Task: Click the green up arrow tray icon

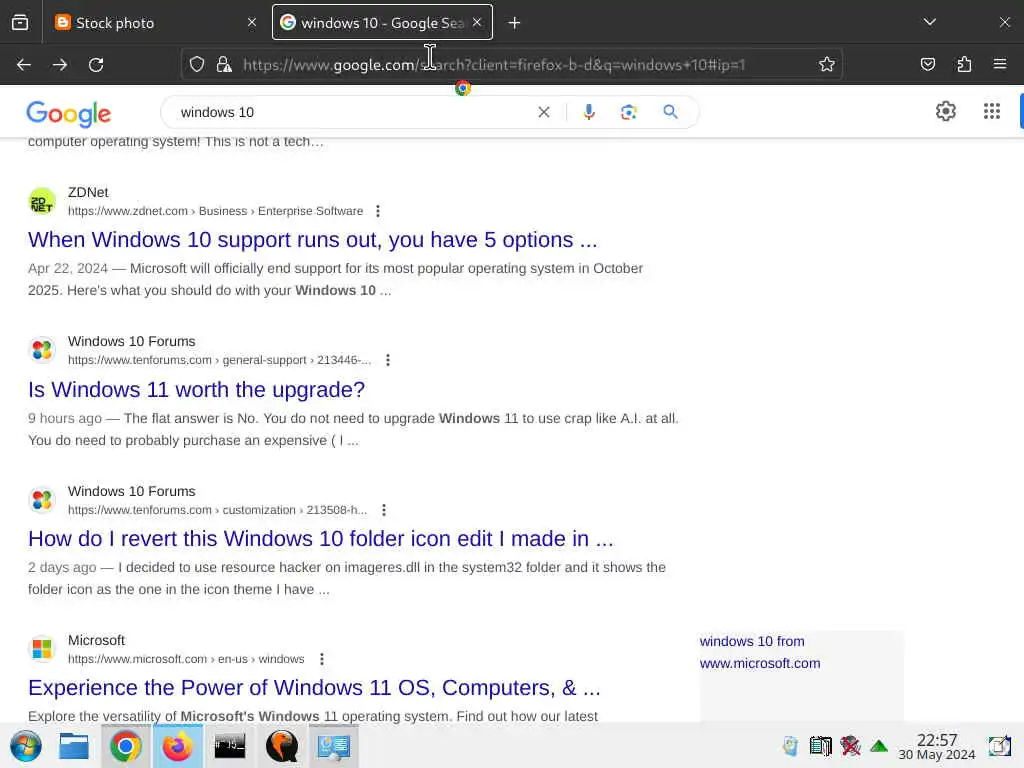Action: [879, 746]
